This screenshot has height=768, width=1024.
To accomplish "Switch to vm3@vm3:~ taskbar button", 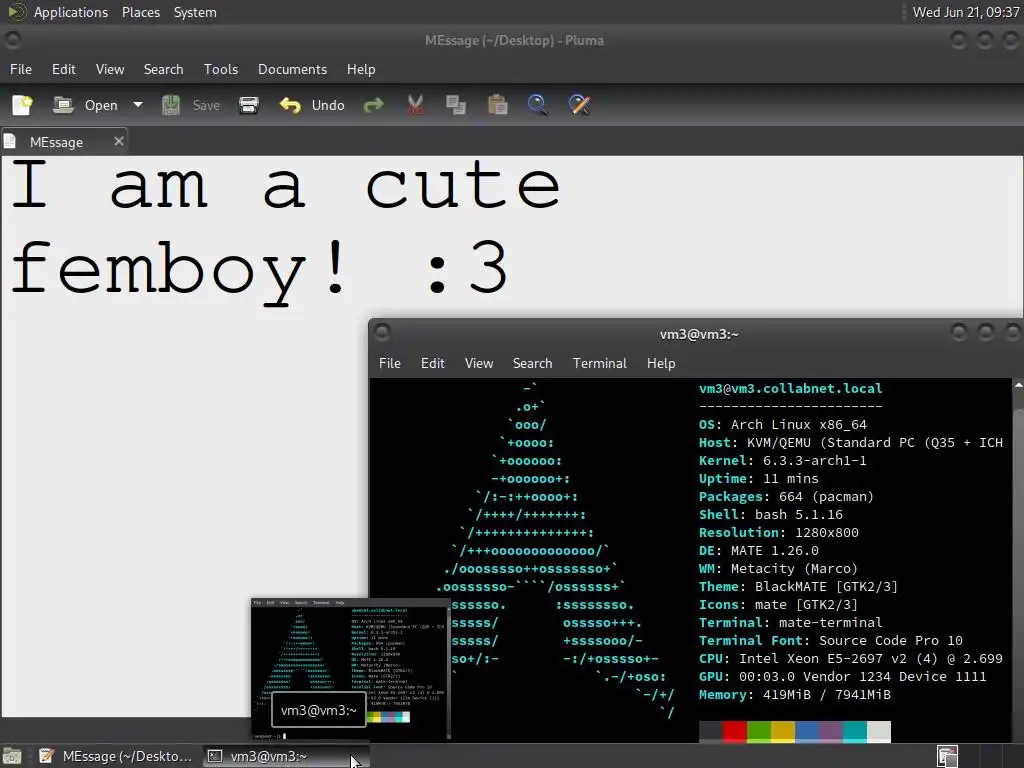I will tap(284, 756).
